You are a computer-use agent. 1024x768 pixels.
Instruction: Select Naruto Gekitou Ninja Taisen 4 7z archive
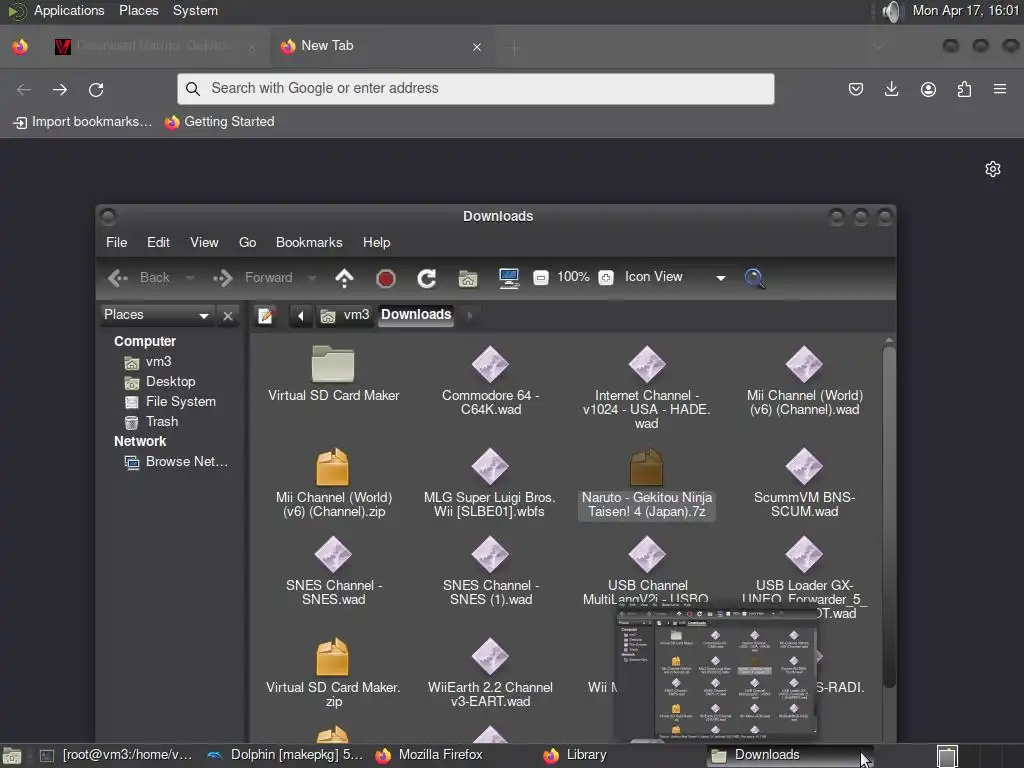[x=647, y=483]
